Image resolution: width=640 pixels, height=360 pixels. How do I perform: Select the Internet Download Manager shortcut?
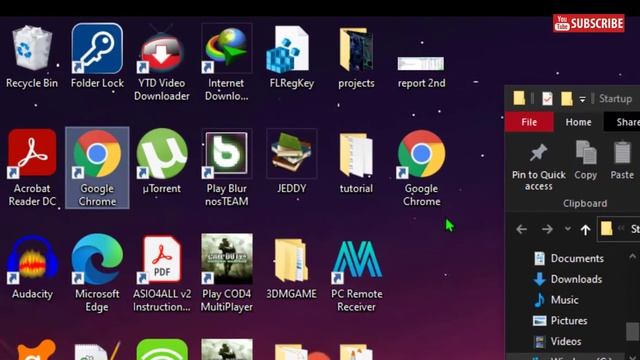pos(227,63)
